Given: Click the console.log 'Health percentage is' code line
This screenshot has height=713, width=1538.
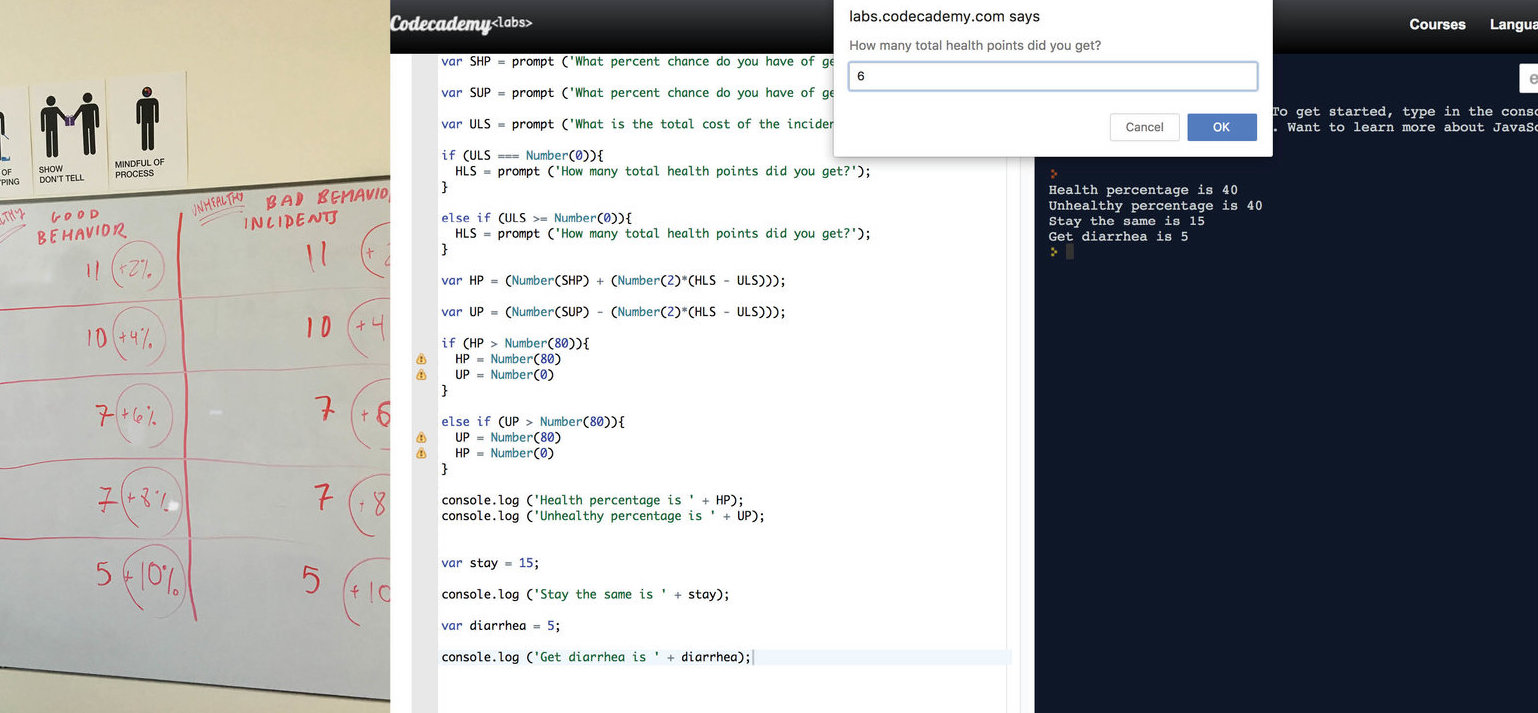Looking at the screenshot, I should (593, 500).
